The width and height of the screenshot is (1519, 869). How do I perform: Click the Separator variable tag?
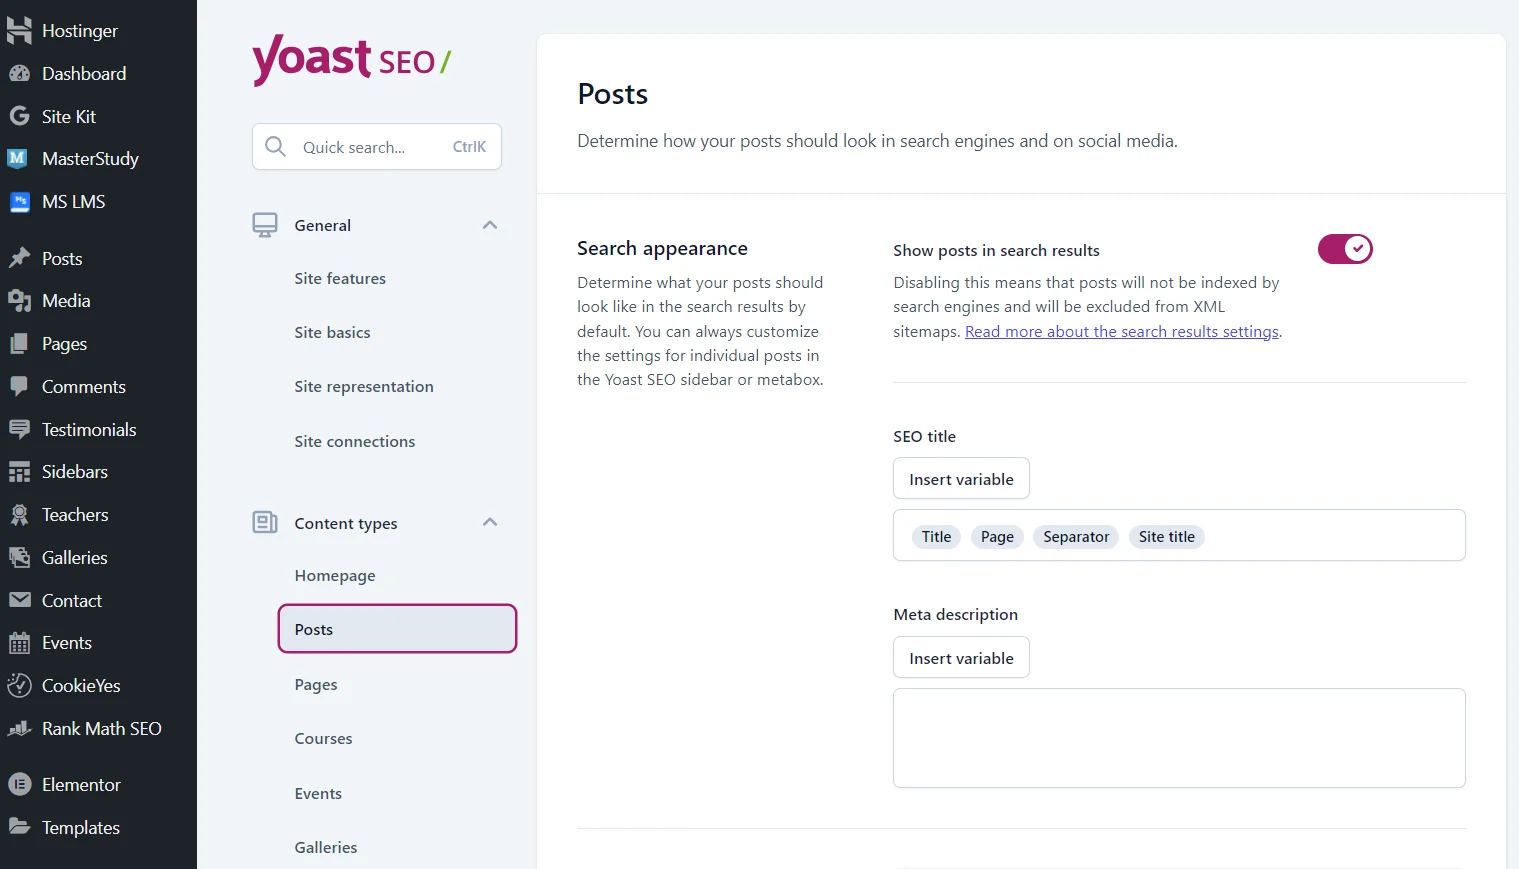point(1076,537)
